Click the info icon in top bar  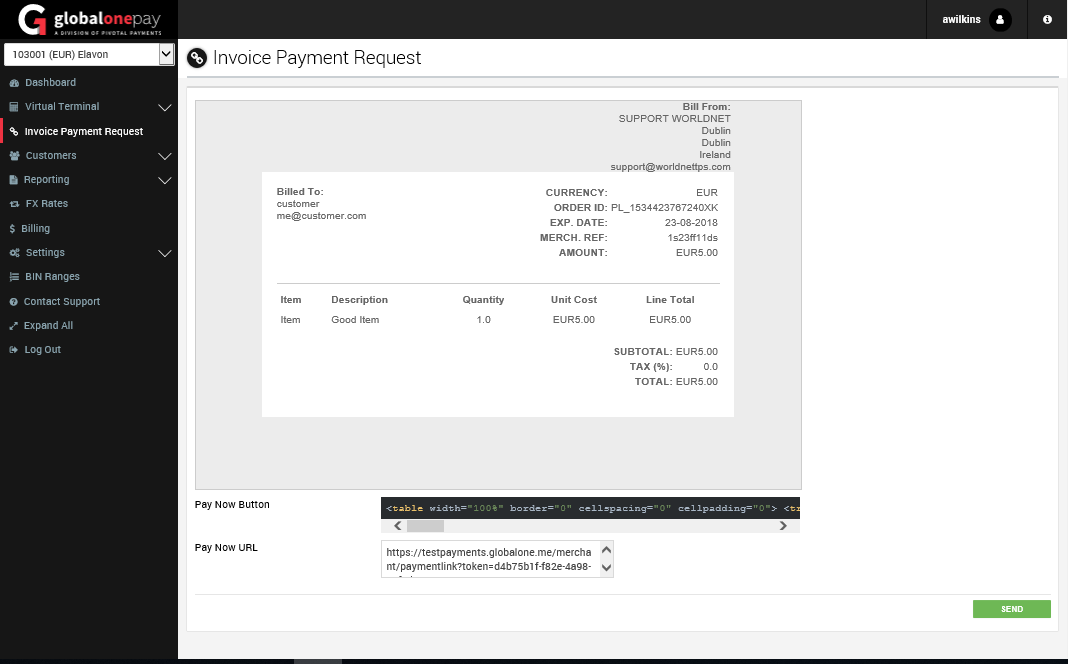pos(1047,20)
